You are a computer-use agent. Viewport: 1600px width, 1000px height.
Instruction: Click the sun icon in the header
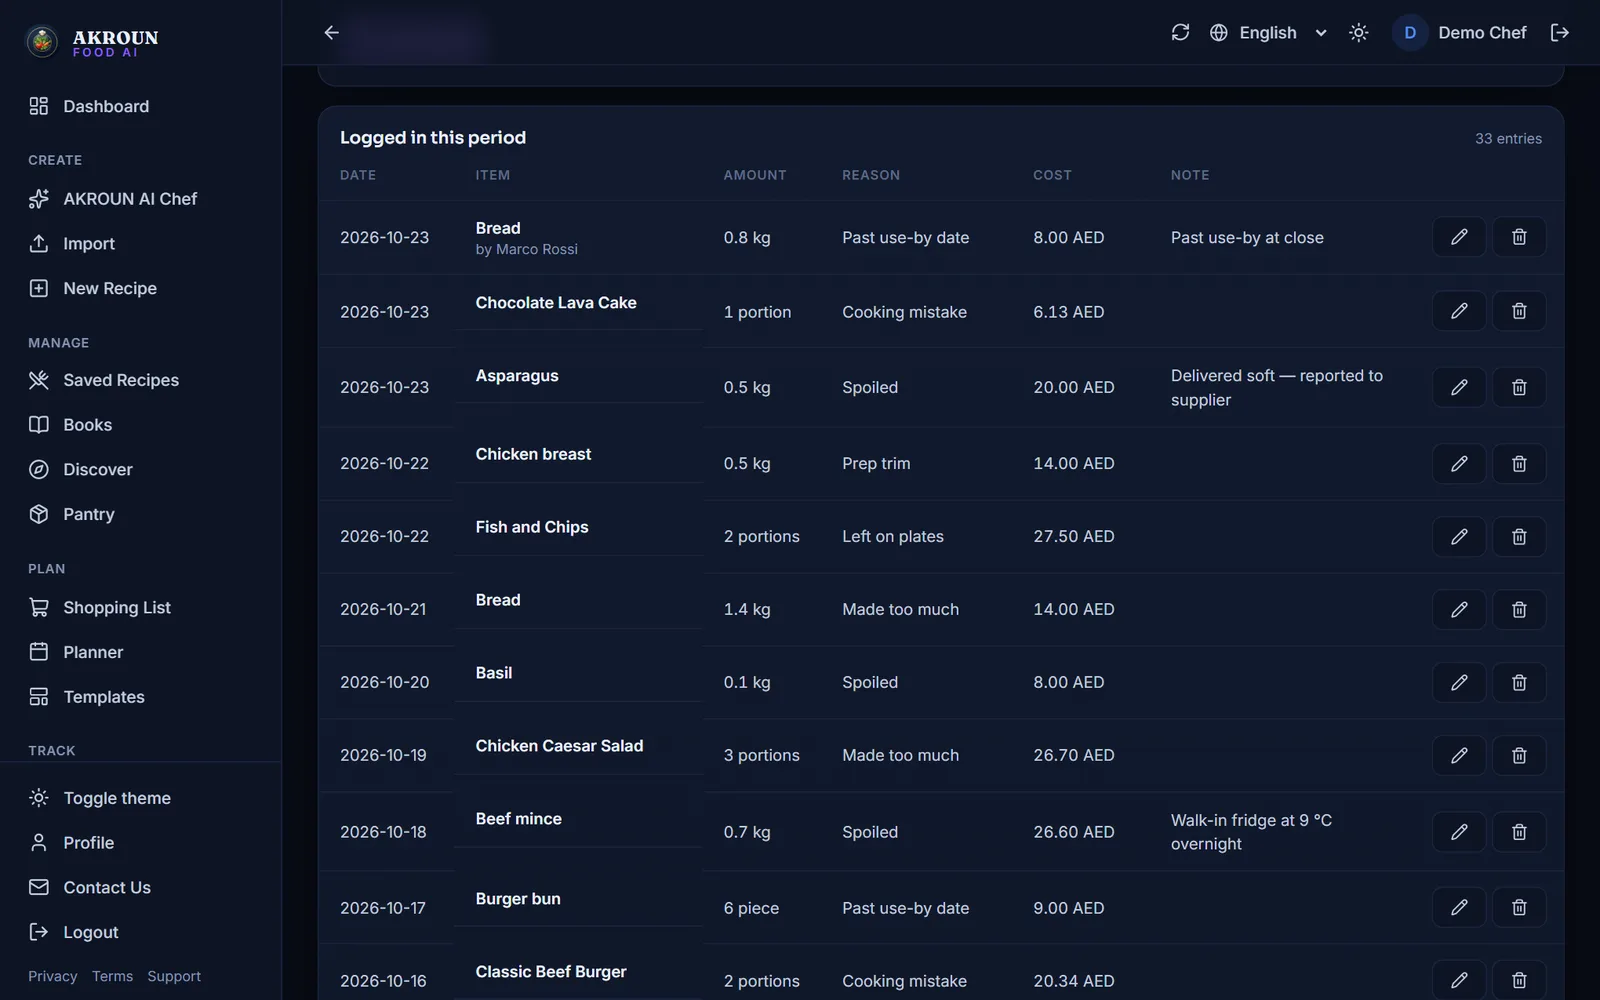pyautogui.click(x=1358, y=32)
